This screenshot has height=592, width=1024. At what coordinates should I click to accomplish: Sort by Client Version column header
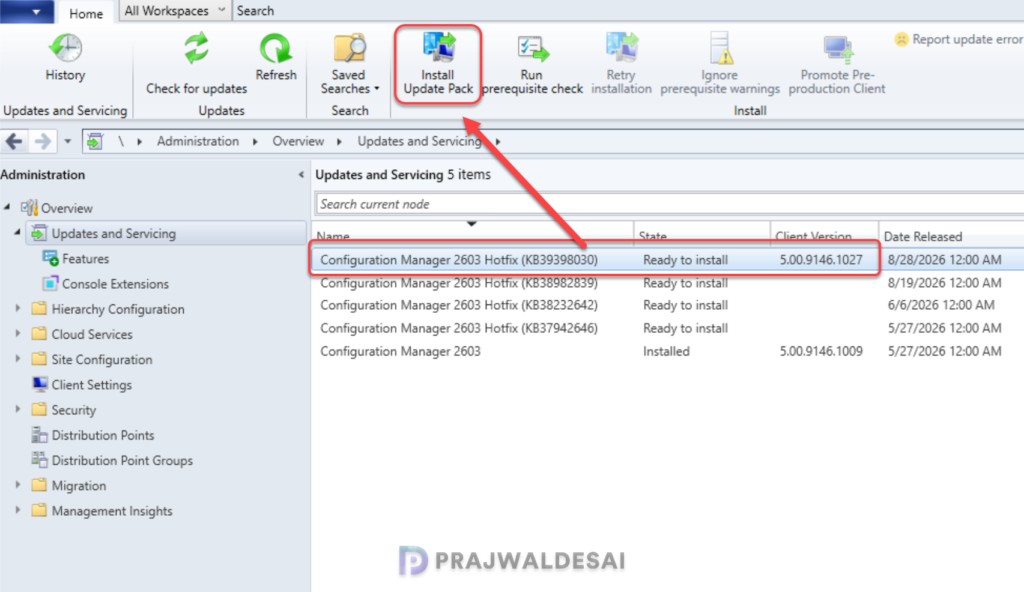point(824,235)
